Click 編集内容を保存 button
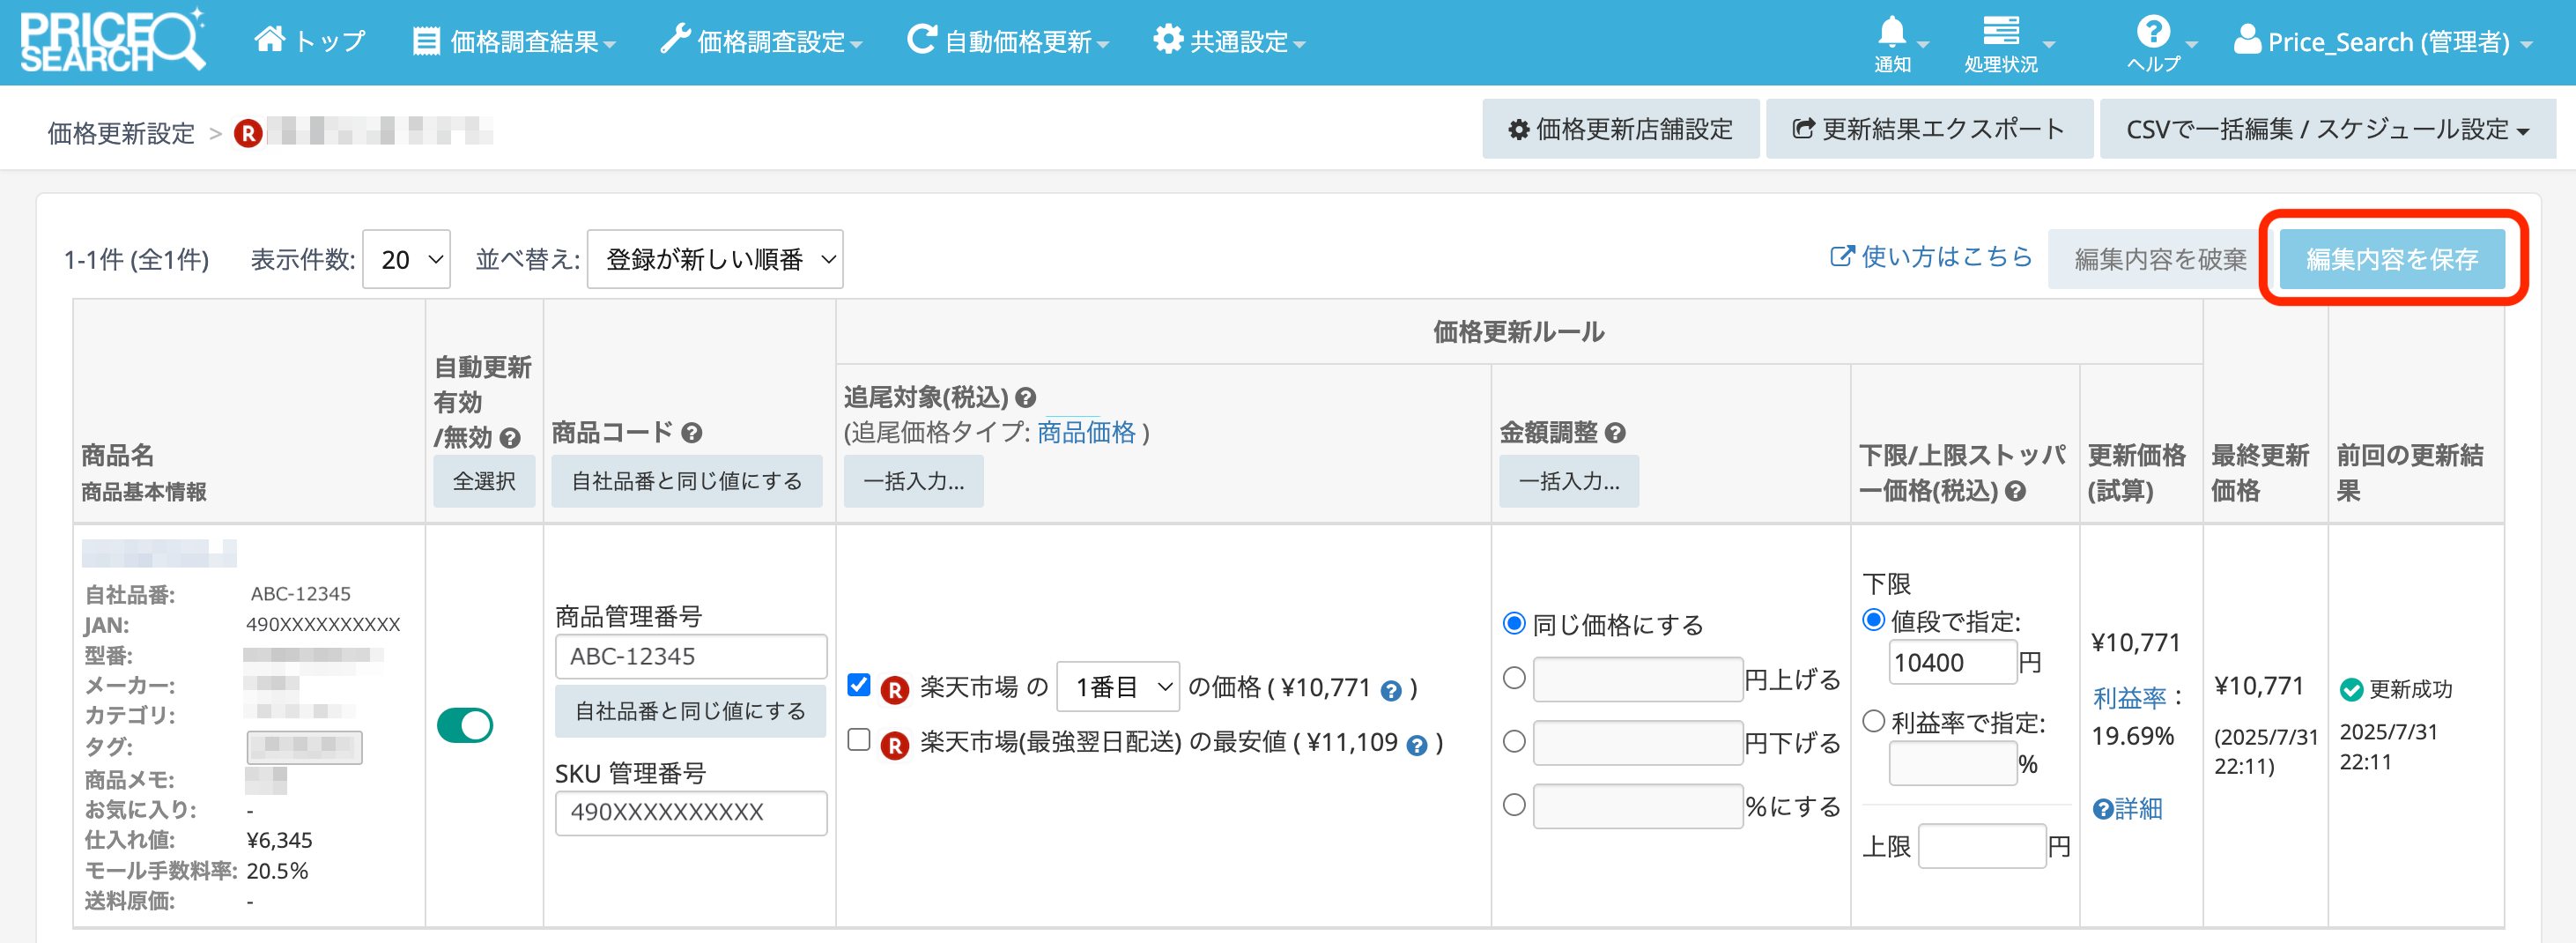Viewport: 2576px width, 943px height. 2391,259
